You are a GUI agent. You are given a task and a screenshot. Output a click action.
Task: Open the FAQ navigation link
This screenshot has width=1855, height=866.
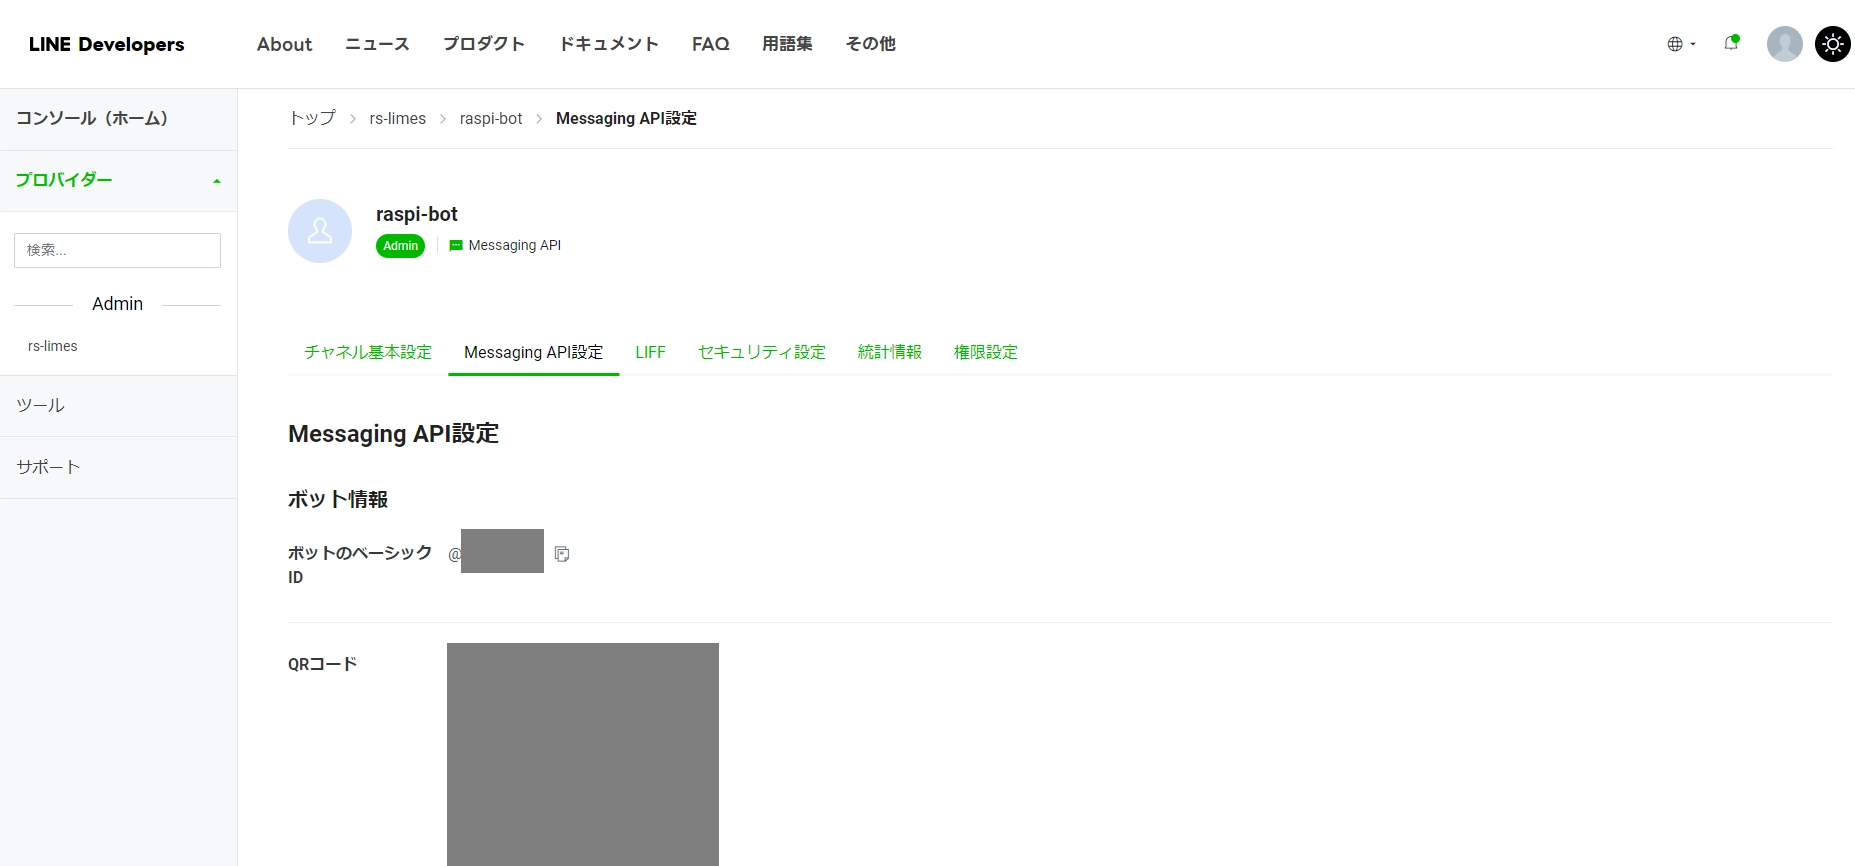[710, 44]
